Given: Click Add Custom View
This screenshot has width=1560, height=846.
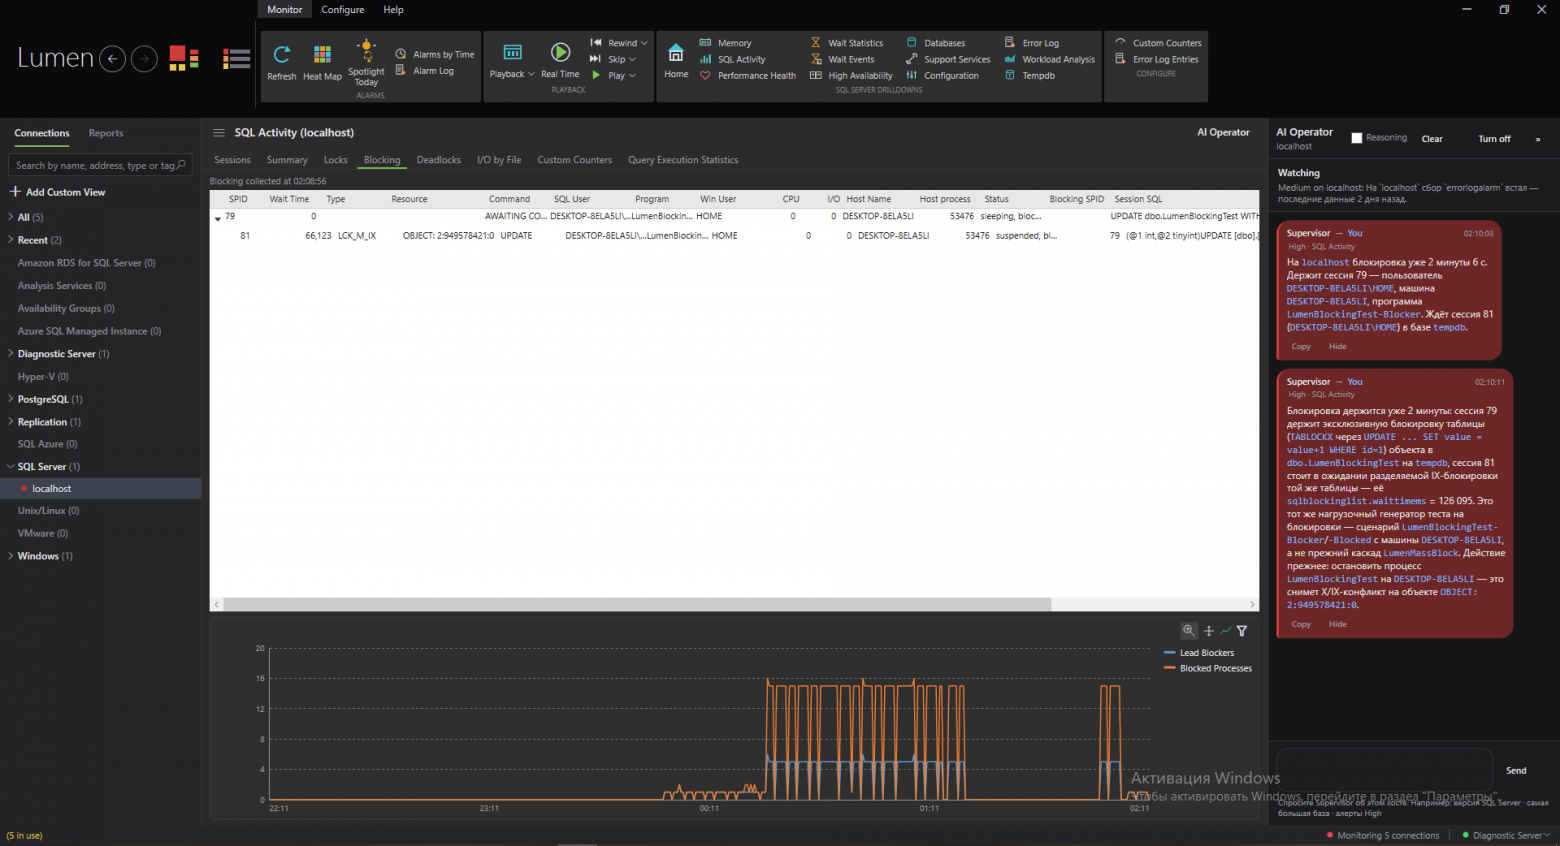Looking at the screenshot, I should tap(57, 192).
